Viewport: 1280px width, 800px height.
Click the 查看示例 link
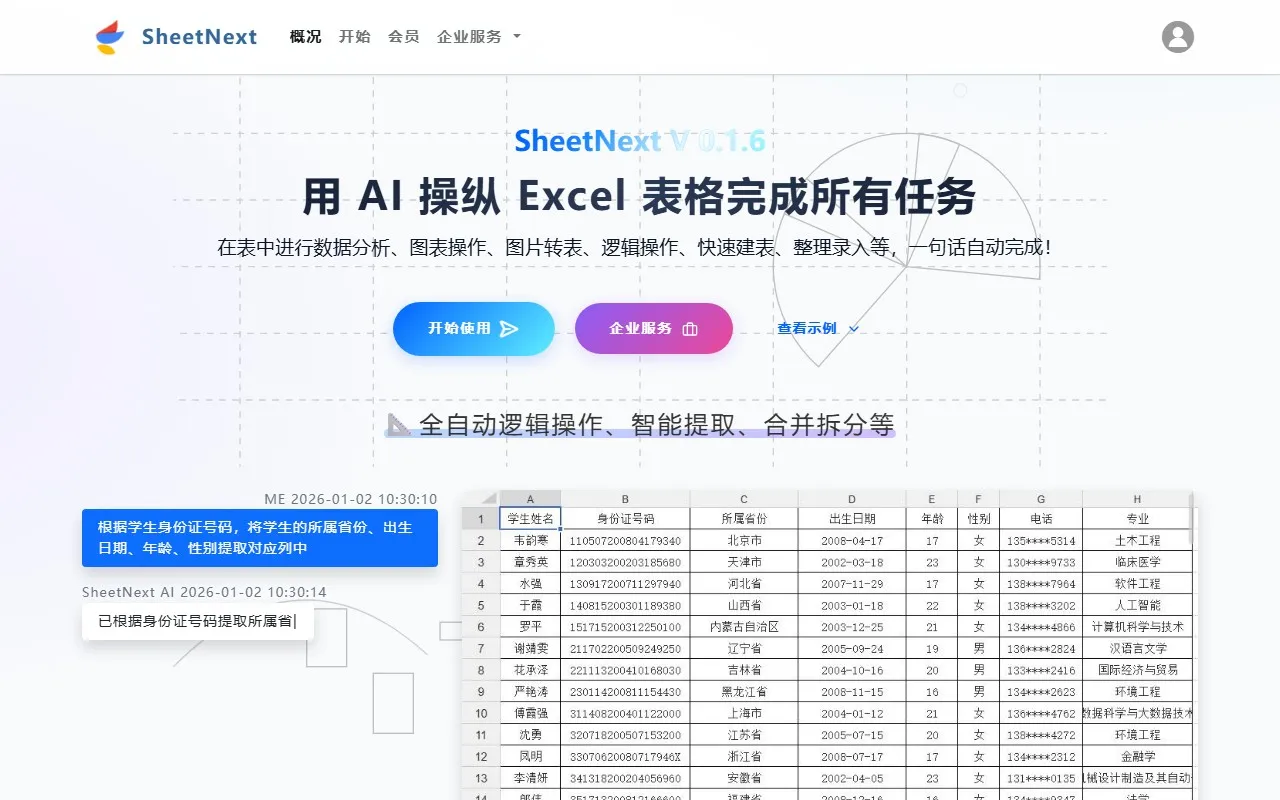click(x=809, y=328)
